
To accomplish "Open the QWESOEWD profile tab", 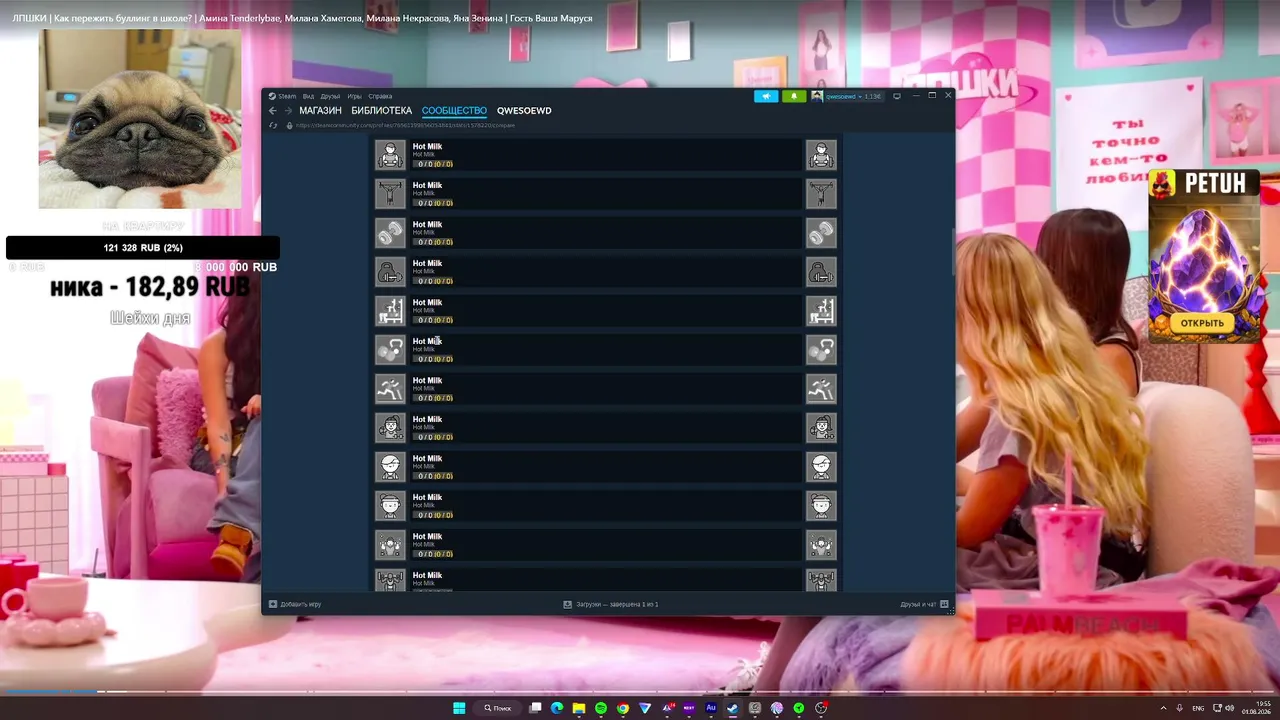I will pyautogui.click(x=524, y=110).
